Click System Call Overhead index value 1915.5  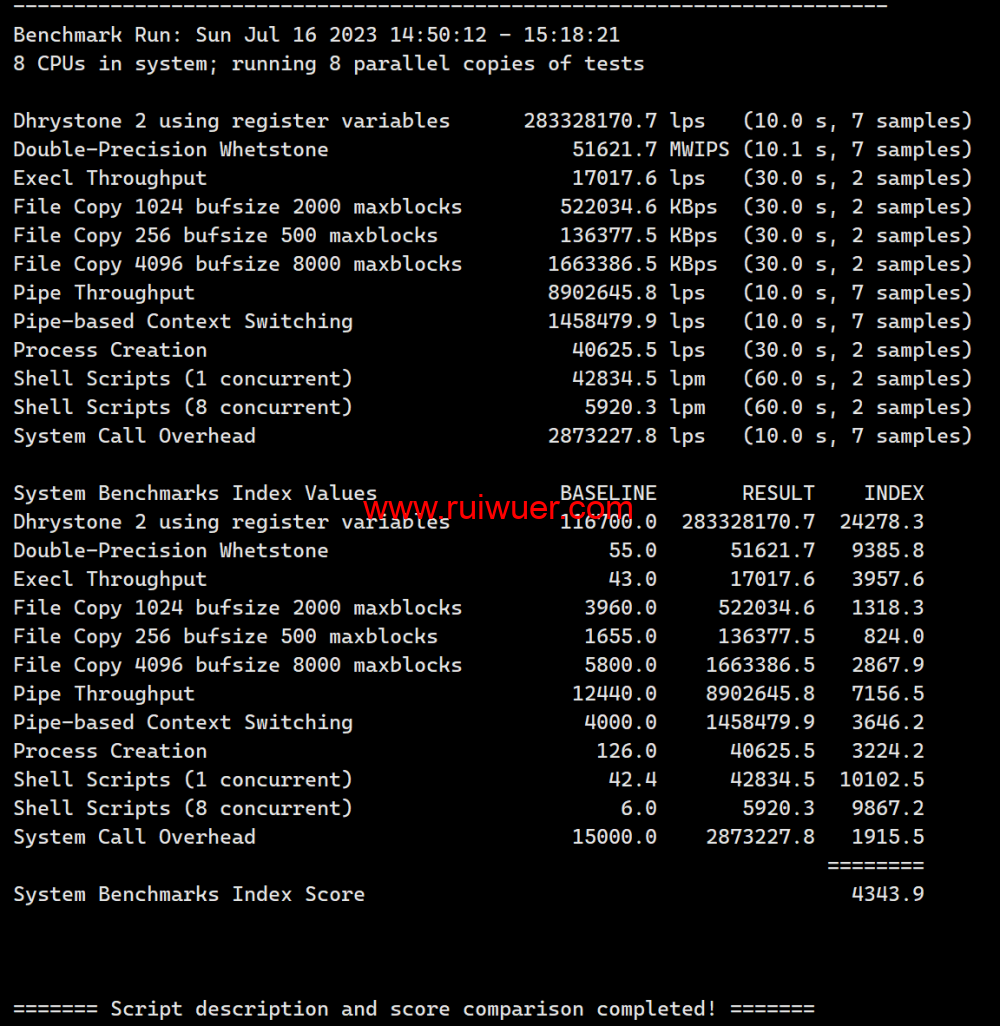[x=887, y=837]
